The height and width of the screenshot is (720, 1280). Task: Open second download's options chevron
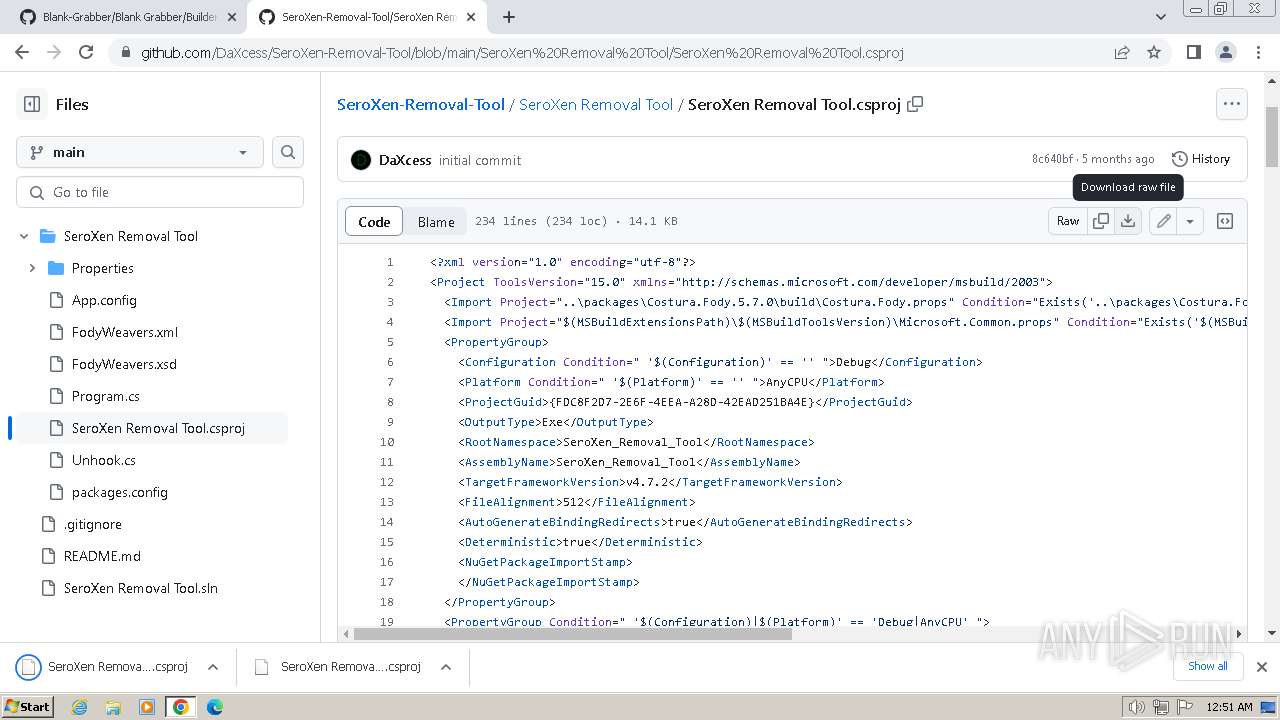click(x=446, y=667)
